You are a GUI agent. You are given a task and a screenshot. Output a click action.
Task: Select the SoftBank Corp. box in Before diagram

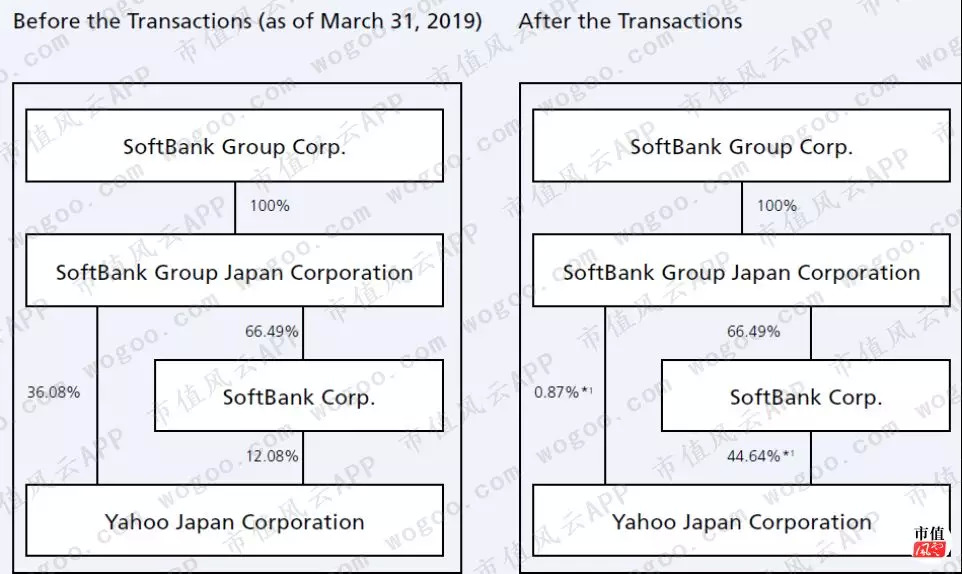298,397
